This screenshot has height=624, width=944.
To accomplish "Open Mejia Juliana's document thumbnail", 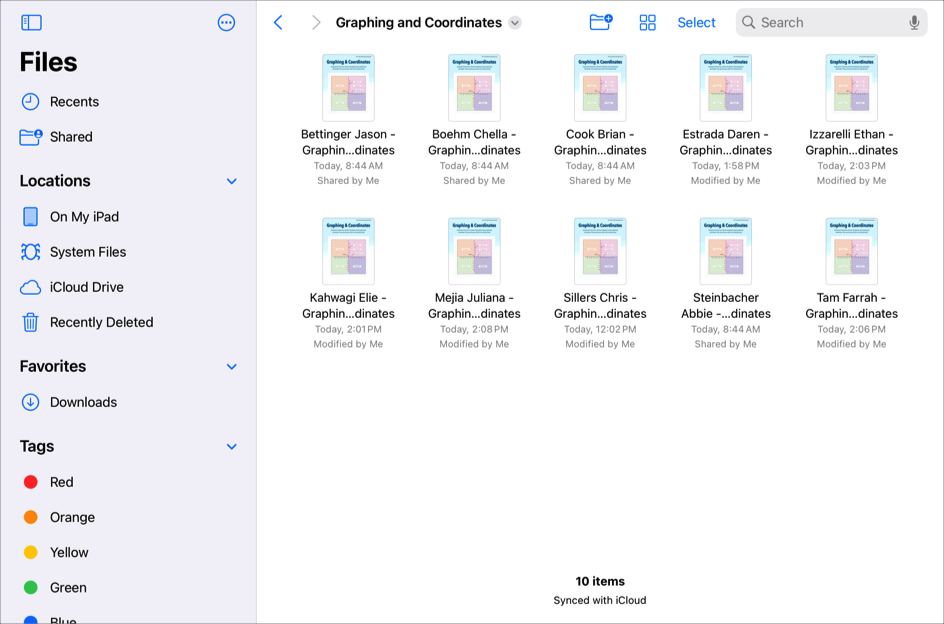I will (x=474, y=251).
